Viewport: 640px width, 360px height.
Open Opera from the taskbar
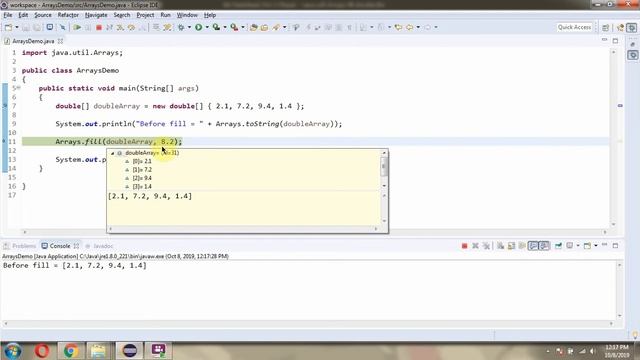click(x=42, y=351)
